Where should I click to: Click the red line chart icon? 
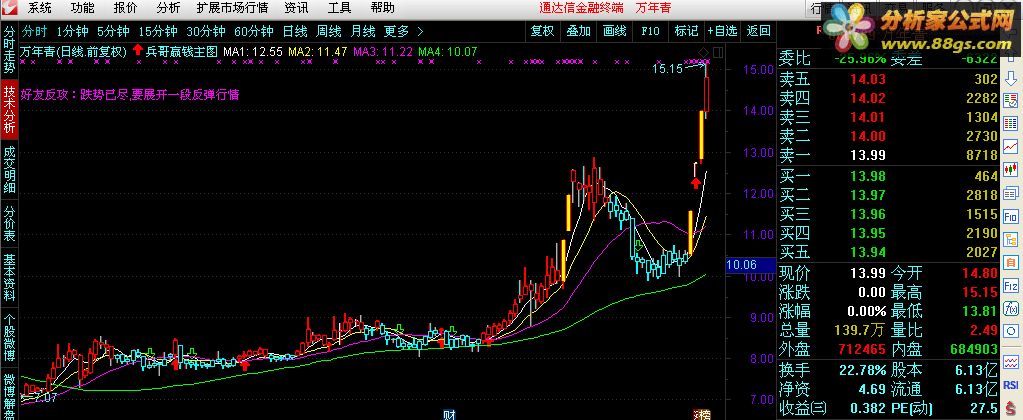click(x=1011, y=145)
